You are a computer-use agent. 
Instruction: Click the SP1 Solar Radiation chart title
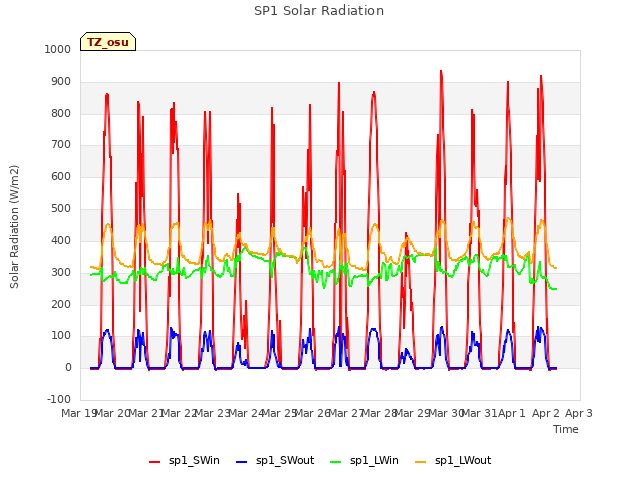(x=319, y=11)
